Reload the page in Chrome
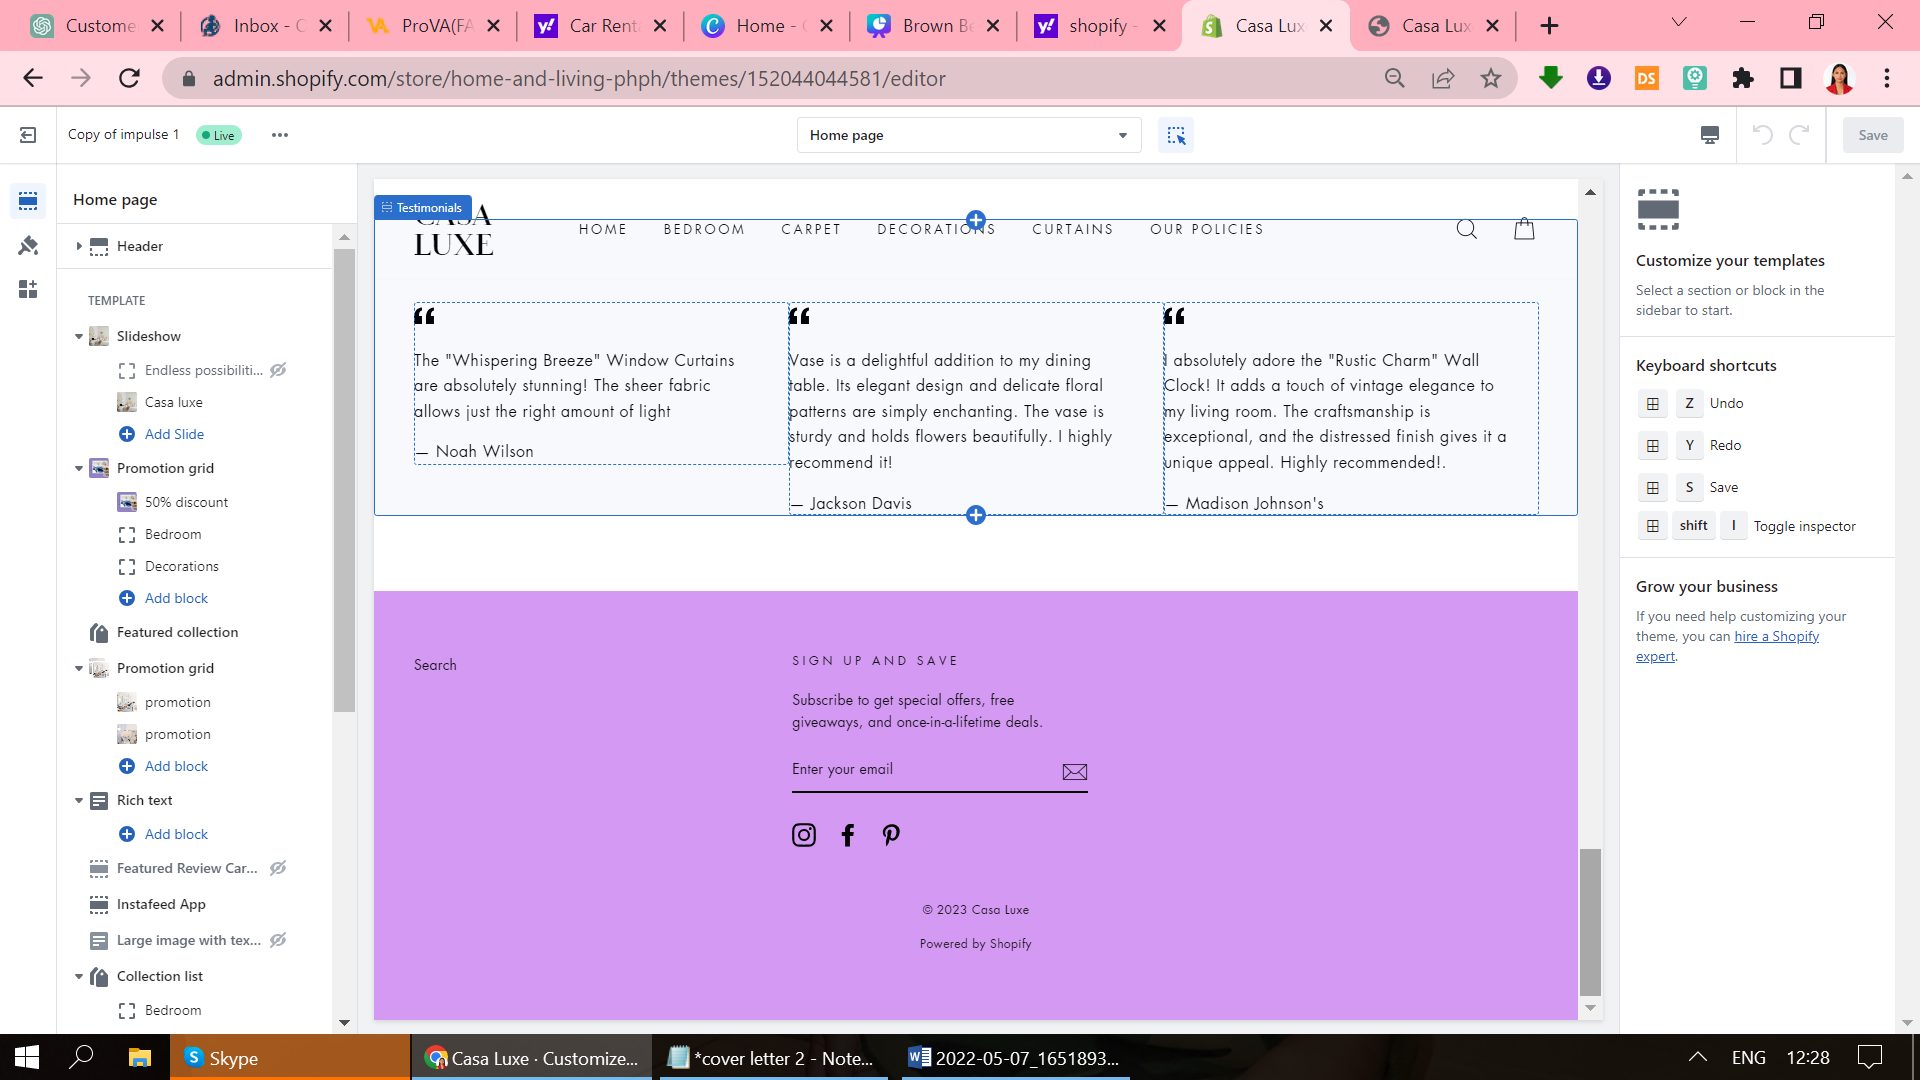The width and height of the screenshot is (1920, 1080). 129,78
